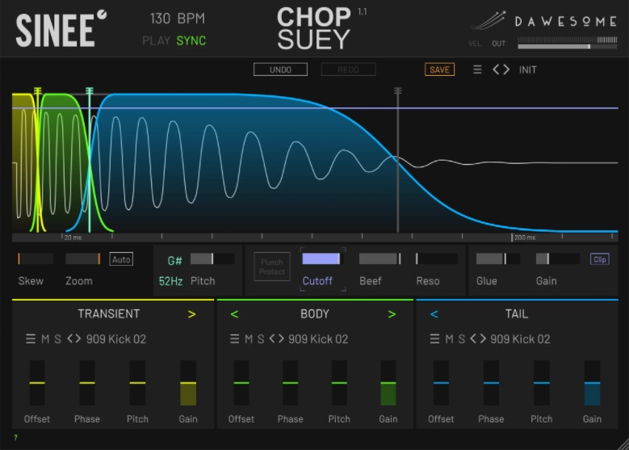This screenshot has width=629, height=450.
Task: Mute the Transient layer
Action: (x=45, y=339)
